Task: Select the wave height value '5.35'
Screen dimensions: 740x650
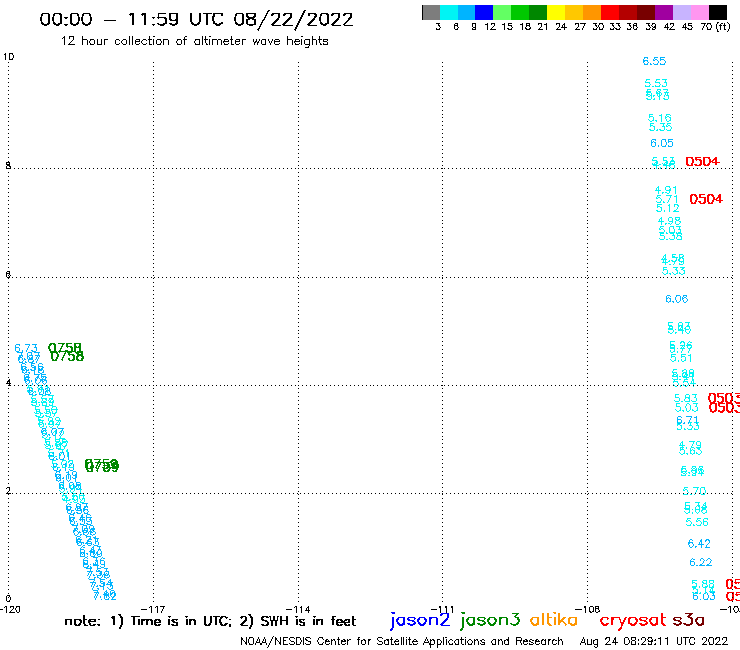Action: coord(660,127)
